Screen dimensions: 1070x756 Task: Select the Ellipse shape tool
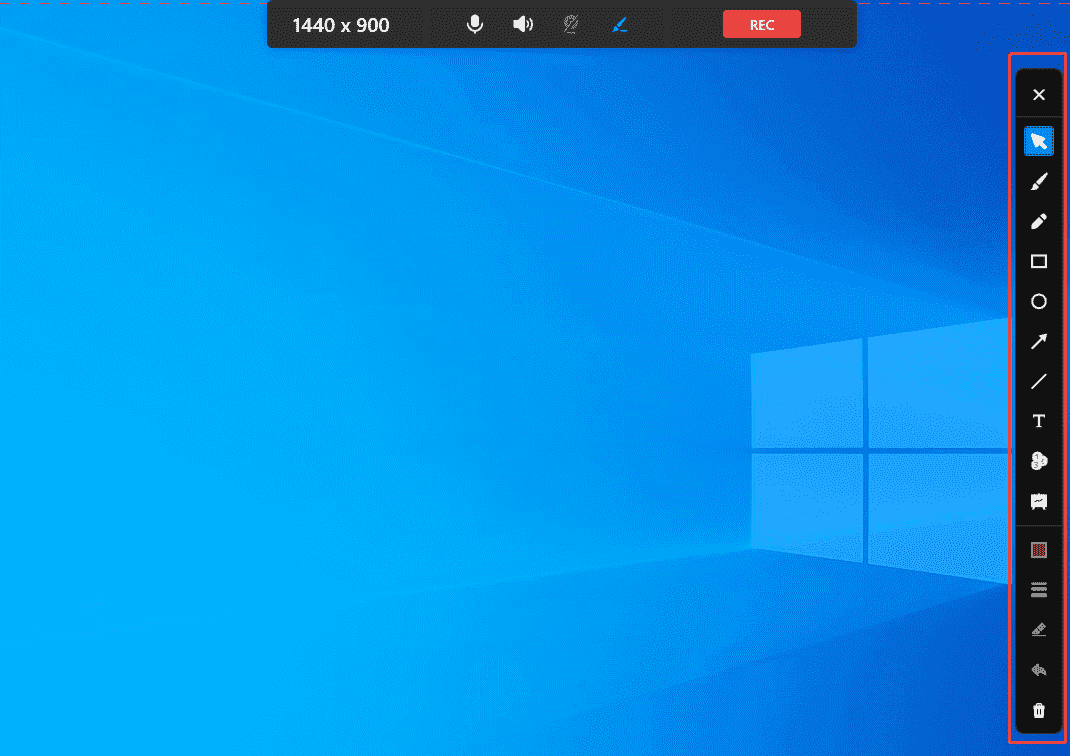click(1038, 301)
